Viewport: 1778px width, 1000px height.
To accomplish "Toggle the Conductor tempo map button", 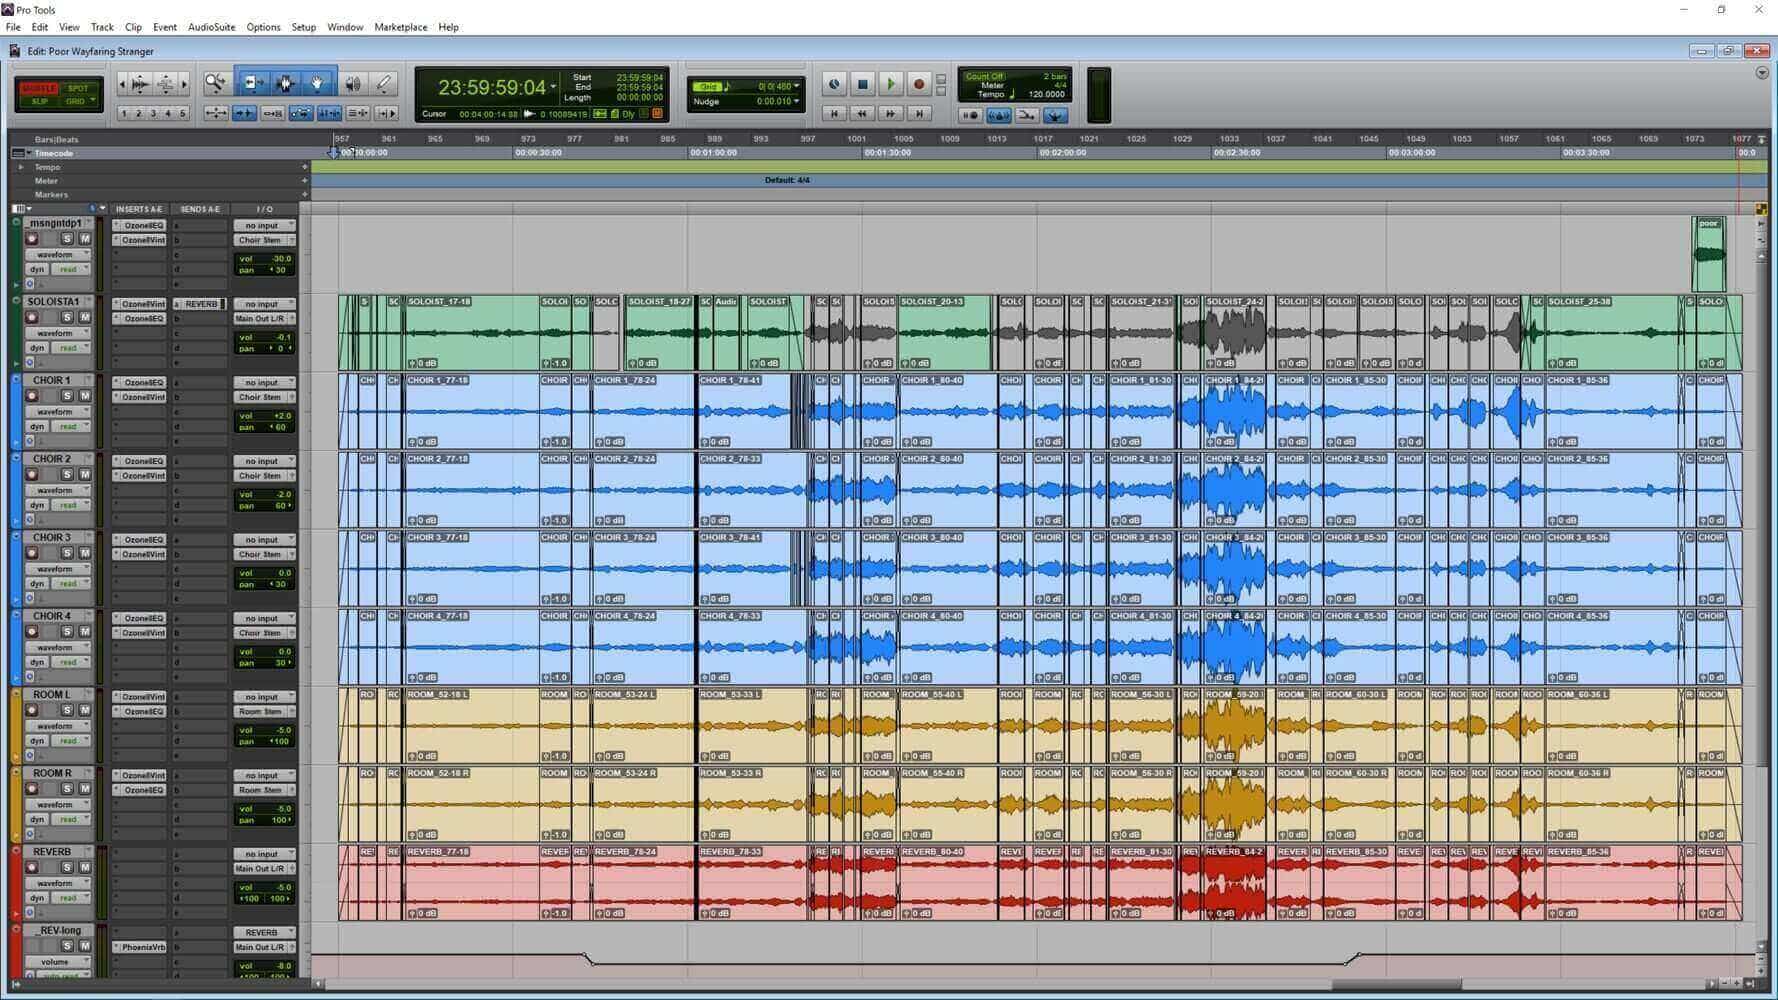I will pos(1054,115).
